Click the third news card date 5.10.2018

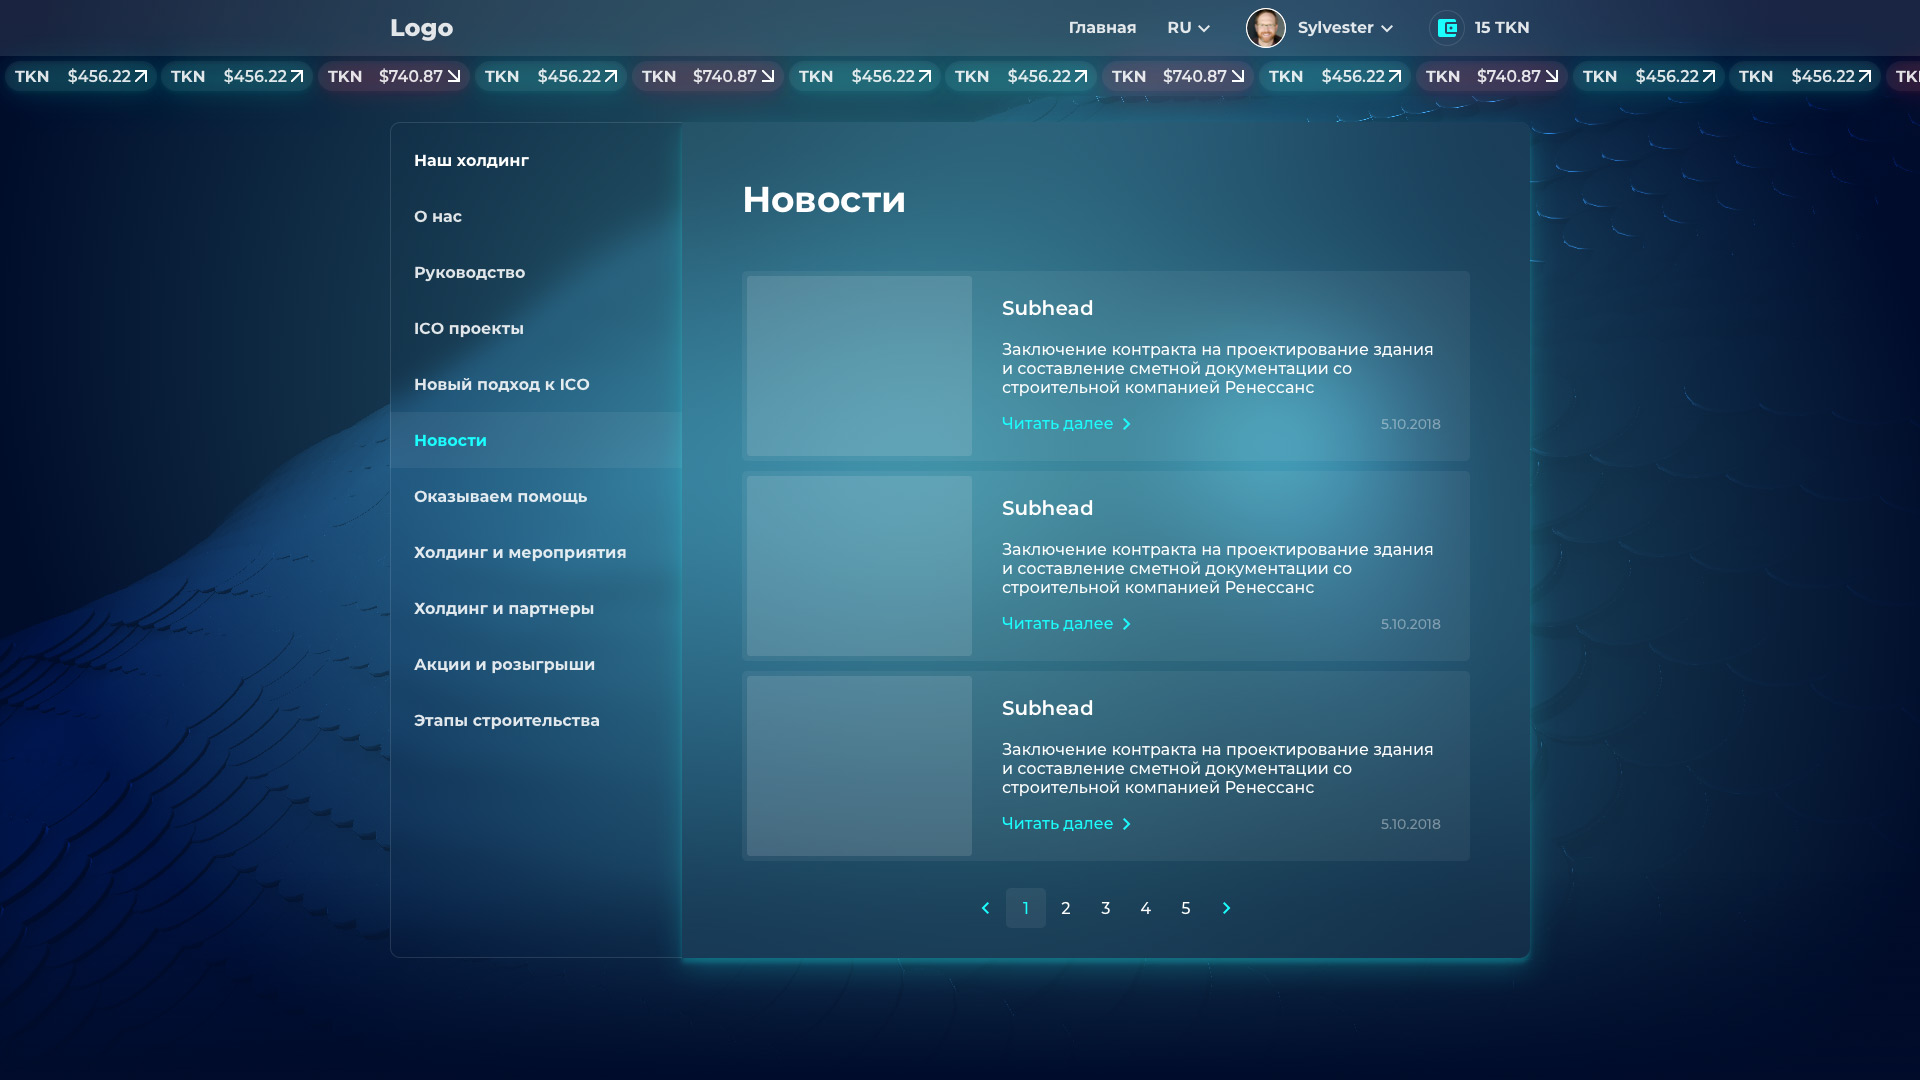1411,824
